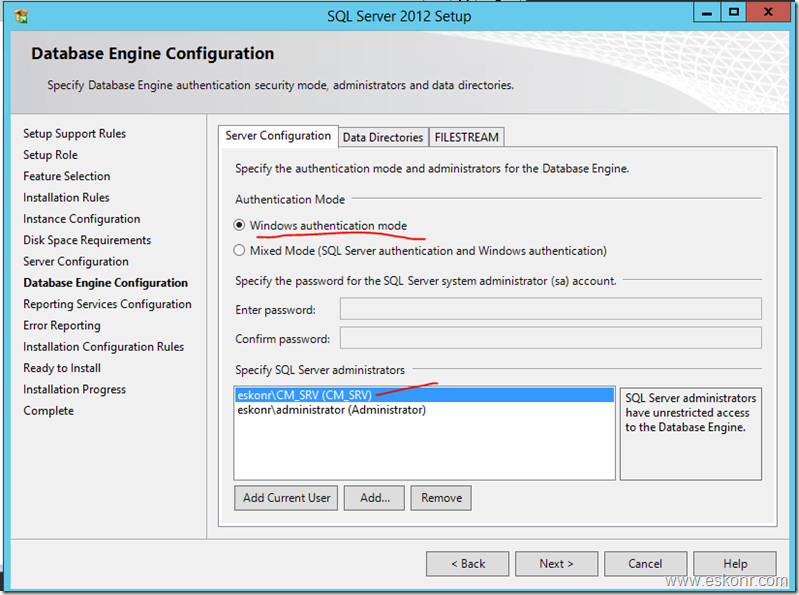Click the Add... button
Screen dimensions: 799x595
[x=375, y=498]
